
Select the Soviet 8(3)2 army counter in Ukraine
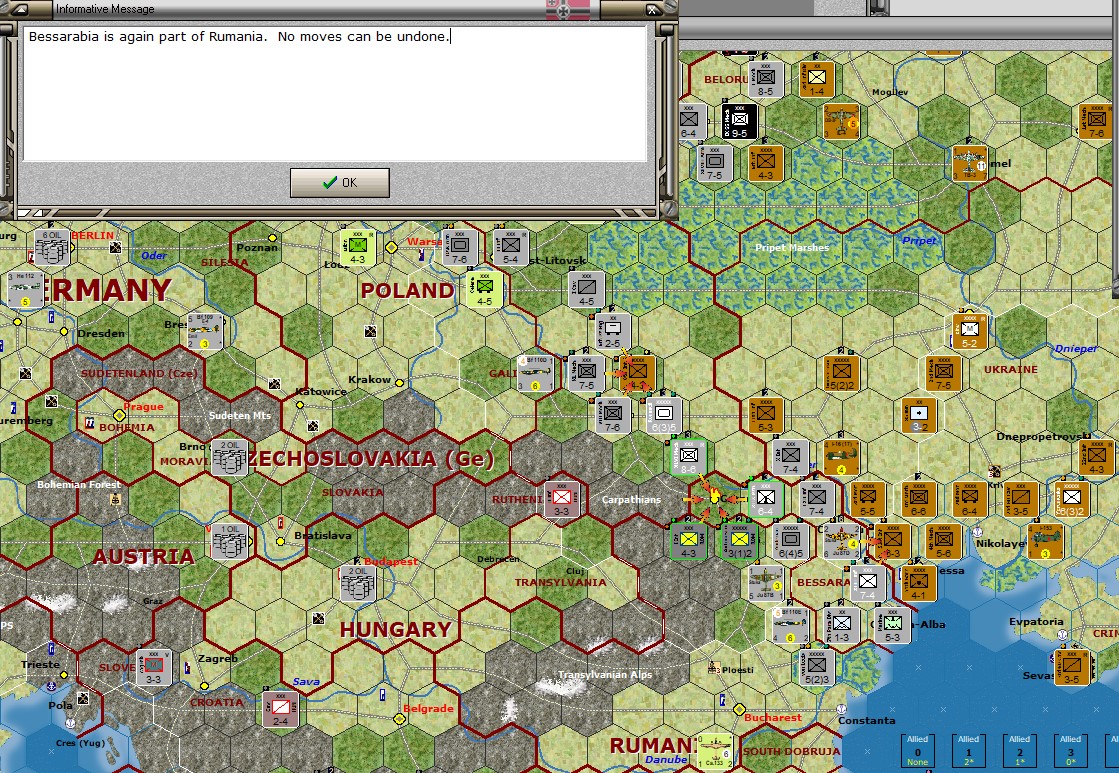(1071, 500)
